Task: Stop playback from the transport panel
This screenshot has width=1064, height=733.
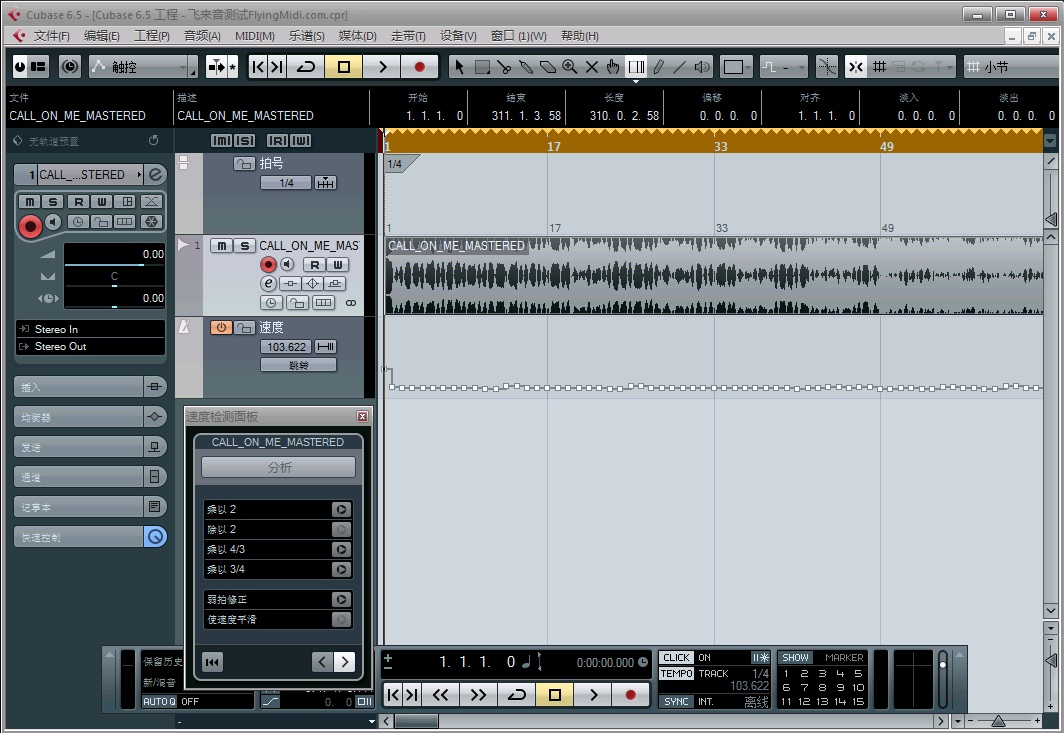Action: pyautogui.click(x=554, y=694)
